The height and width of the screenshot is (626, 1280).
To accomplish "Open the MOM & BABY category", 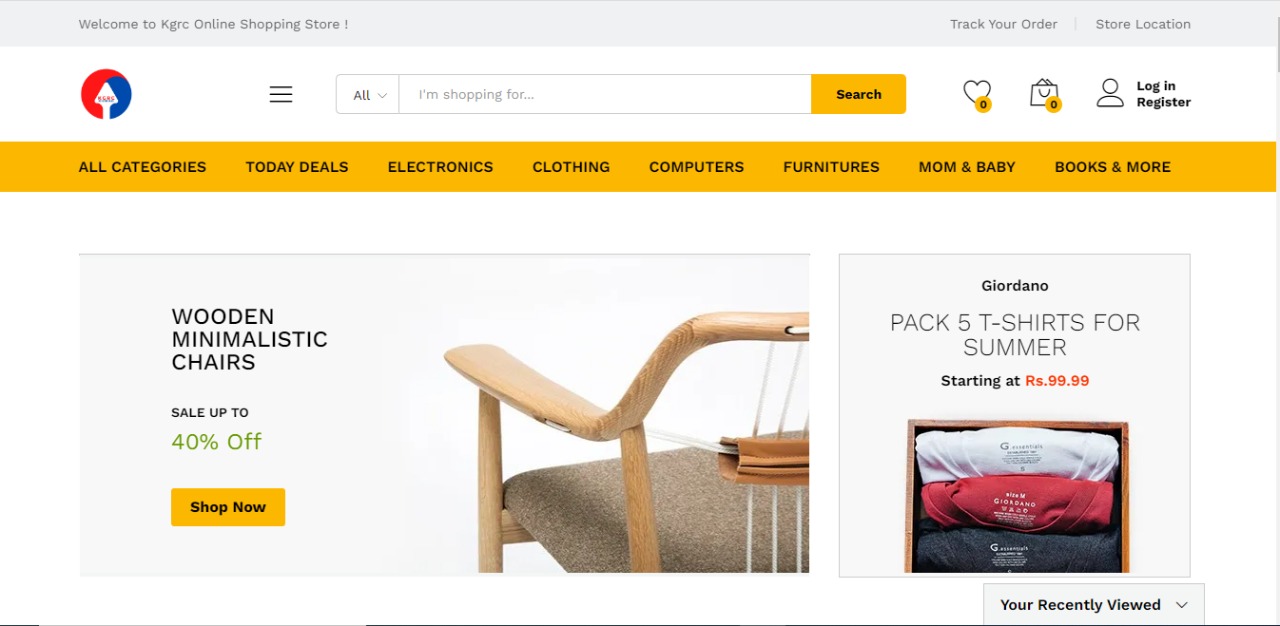I will [x=967, y=167].
